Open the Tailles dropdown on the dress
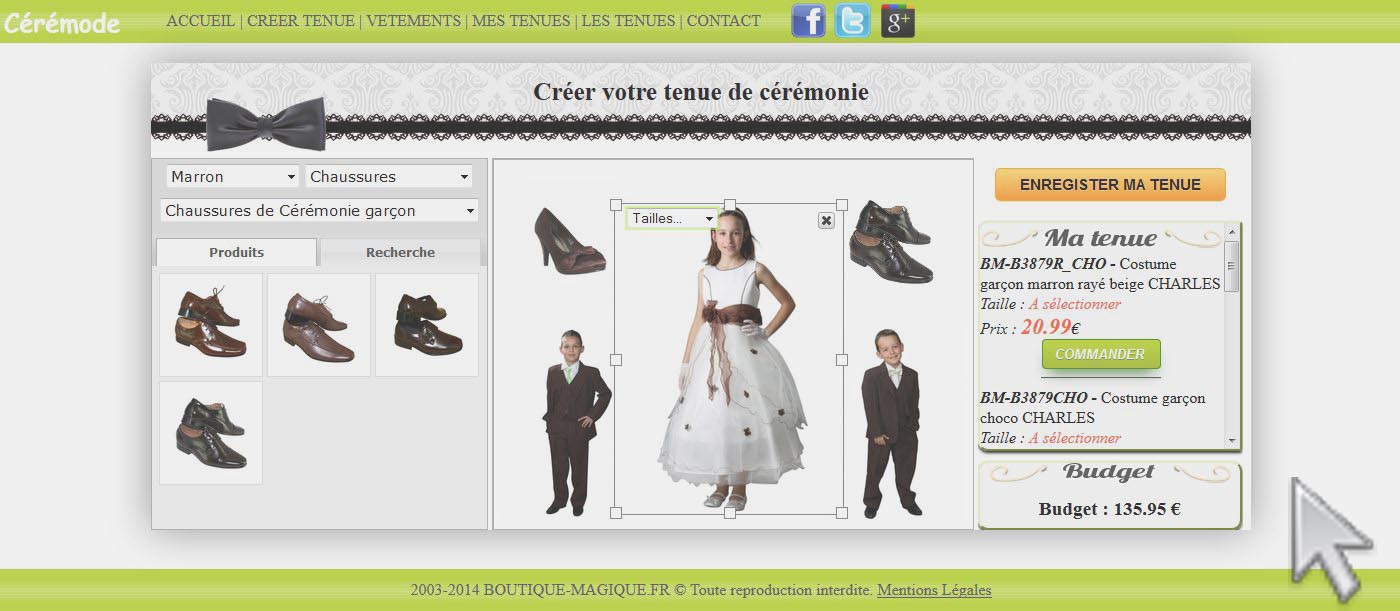 (671, 217)
